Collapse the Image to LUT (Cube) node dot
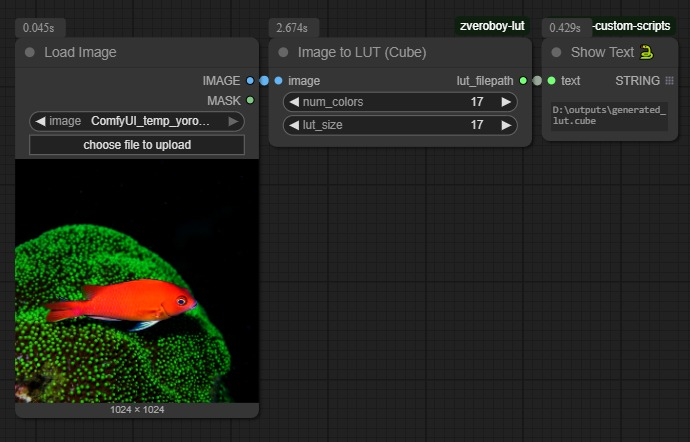Image resolution: width=690 pixels, height=442 pixels. 283,52
